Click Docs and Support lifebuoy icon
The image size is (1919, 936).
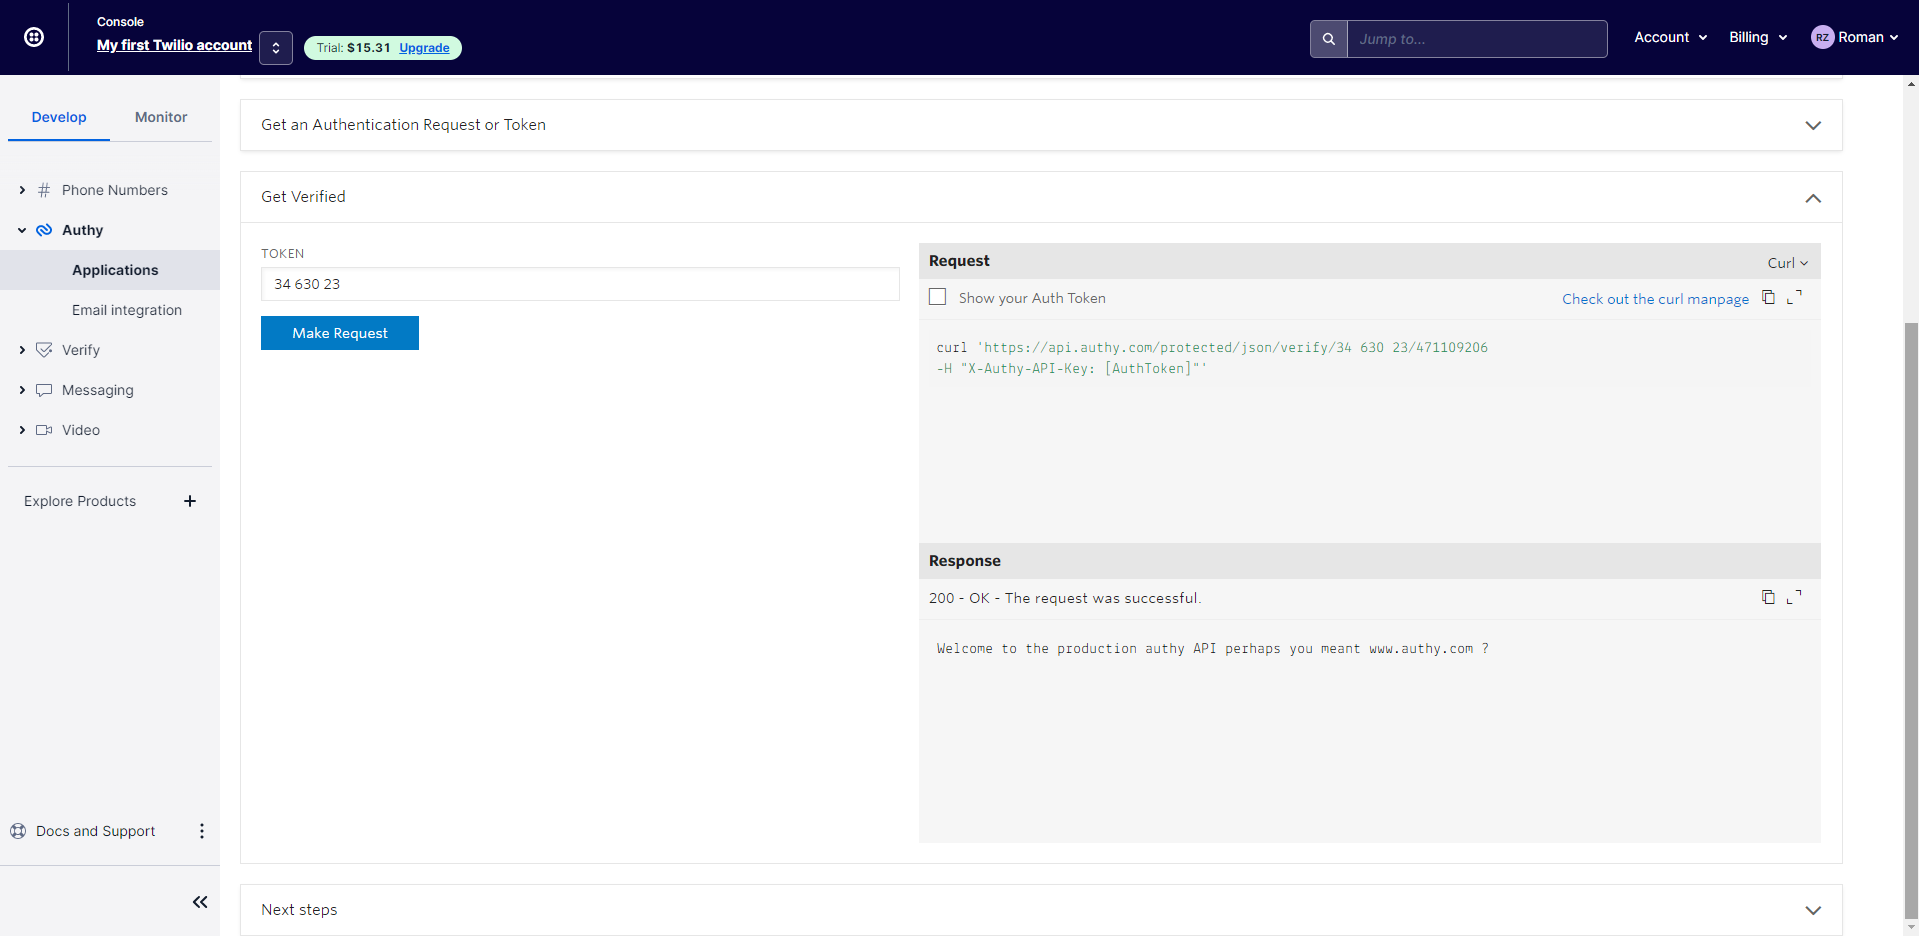coord(18,831)
